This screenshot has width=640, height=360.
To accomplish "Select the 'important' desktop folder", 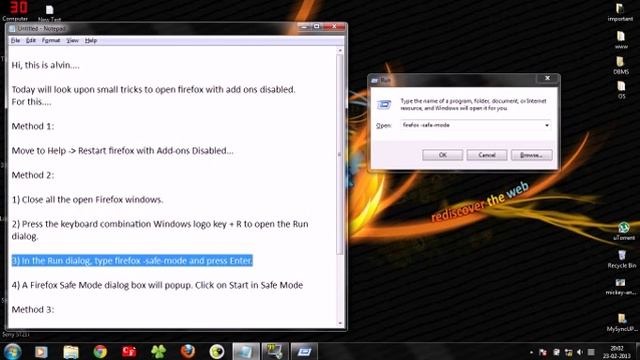I will 620,12.
